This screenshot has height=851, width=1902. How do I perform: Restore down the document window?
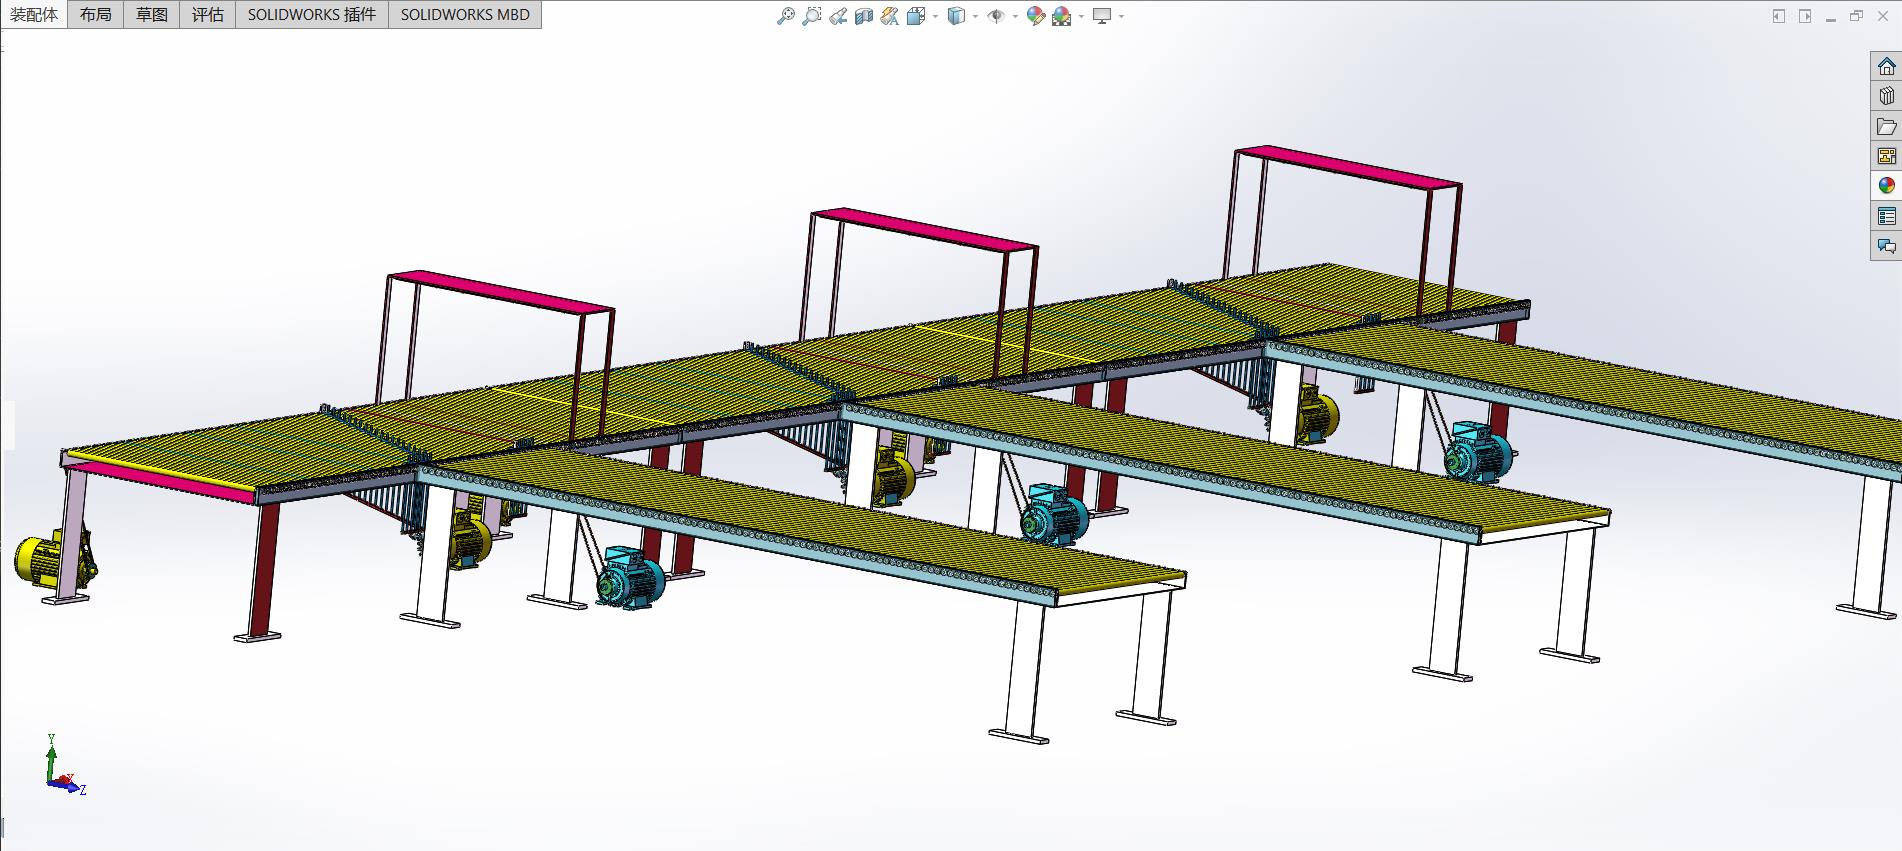1857,16
